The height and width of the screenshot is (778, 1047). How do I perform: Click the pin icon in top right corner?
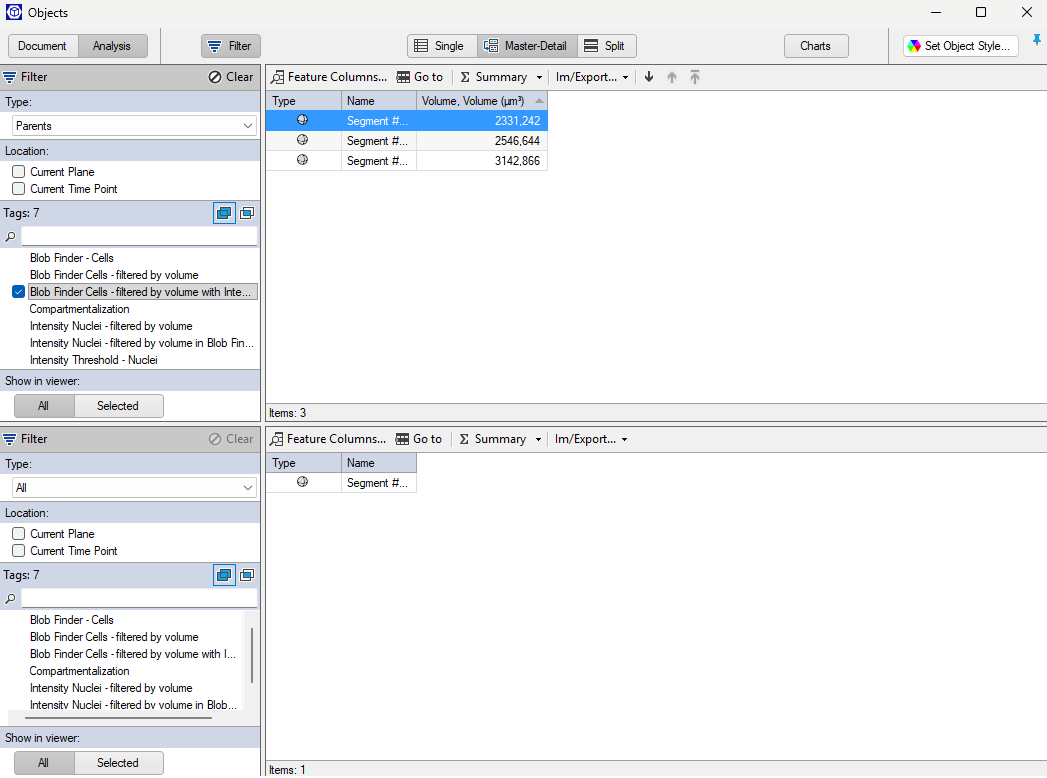[x=1036, y=40]
